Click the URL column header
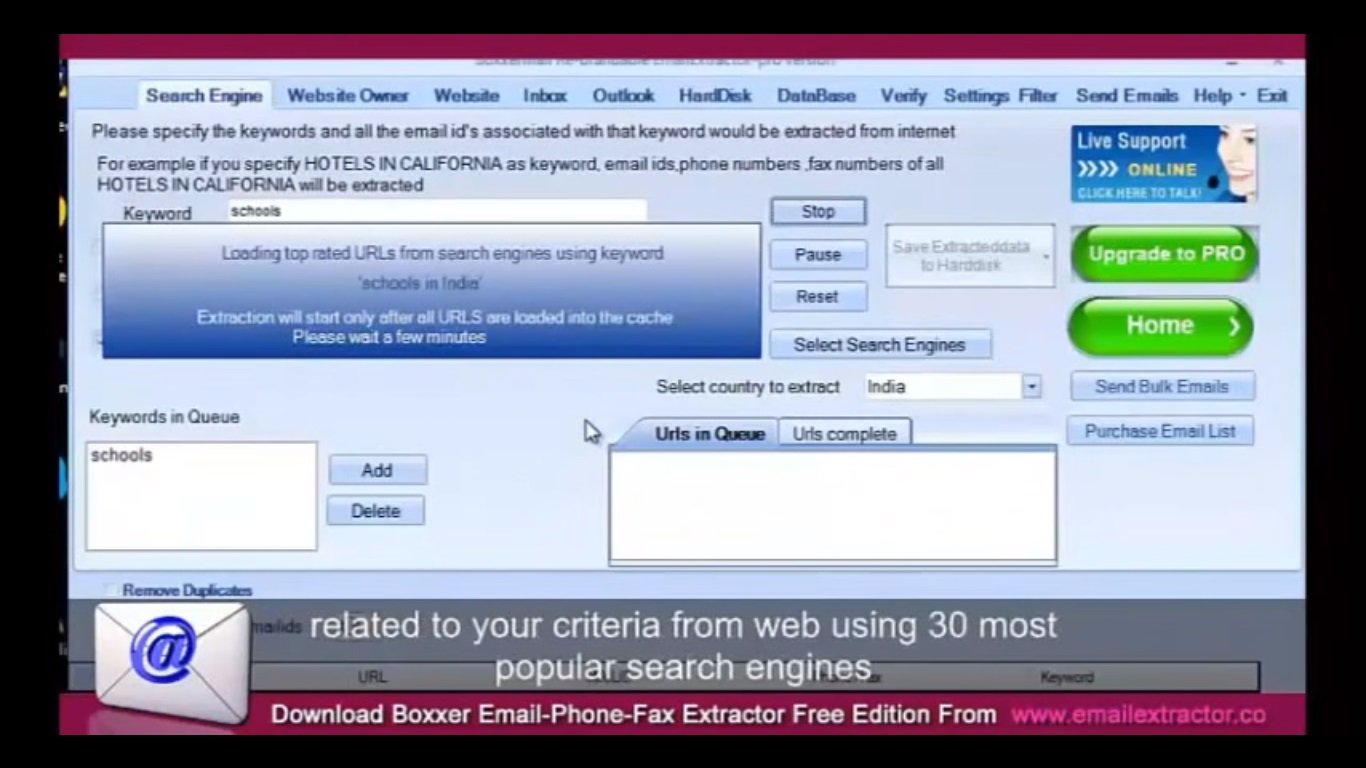Viewport: 1366px width, 768px height. tap(372, 677)
